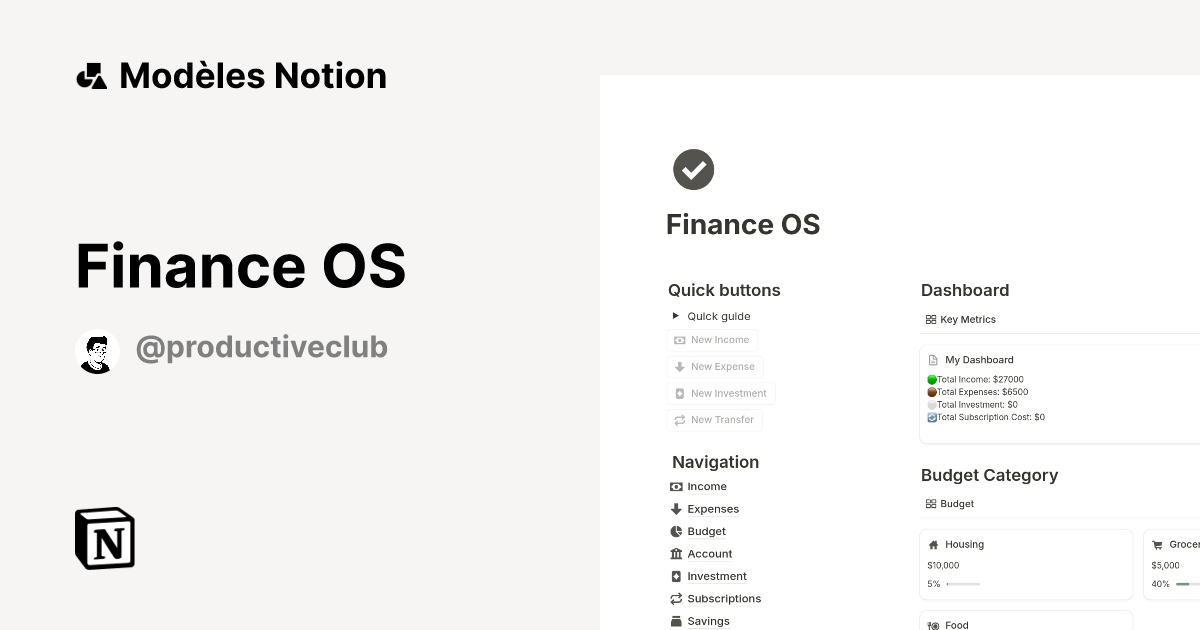This screenshot has width=1200, height=630.
Task: Open the @productiveclub profile link
Action: [262, 347]
